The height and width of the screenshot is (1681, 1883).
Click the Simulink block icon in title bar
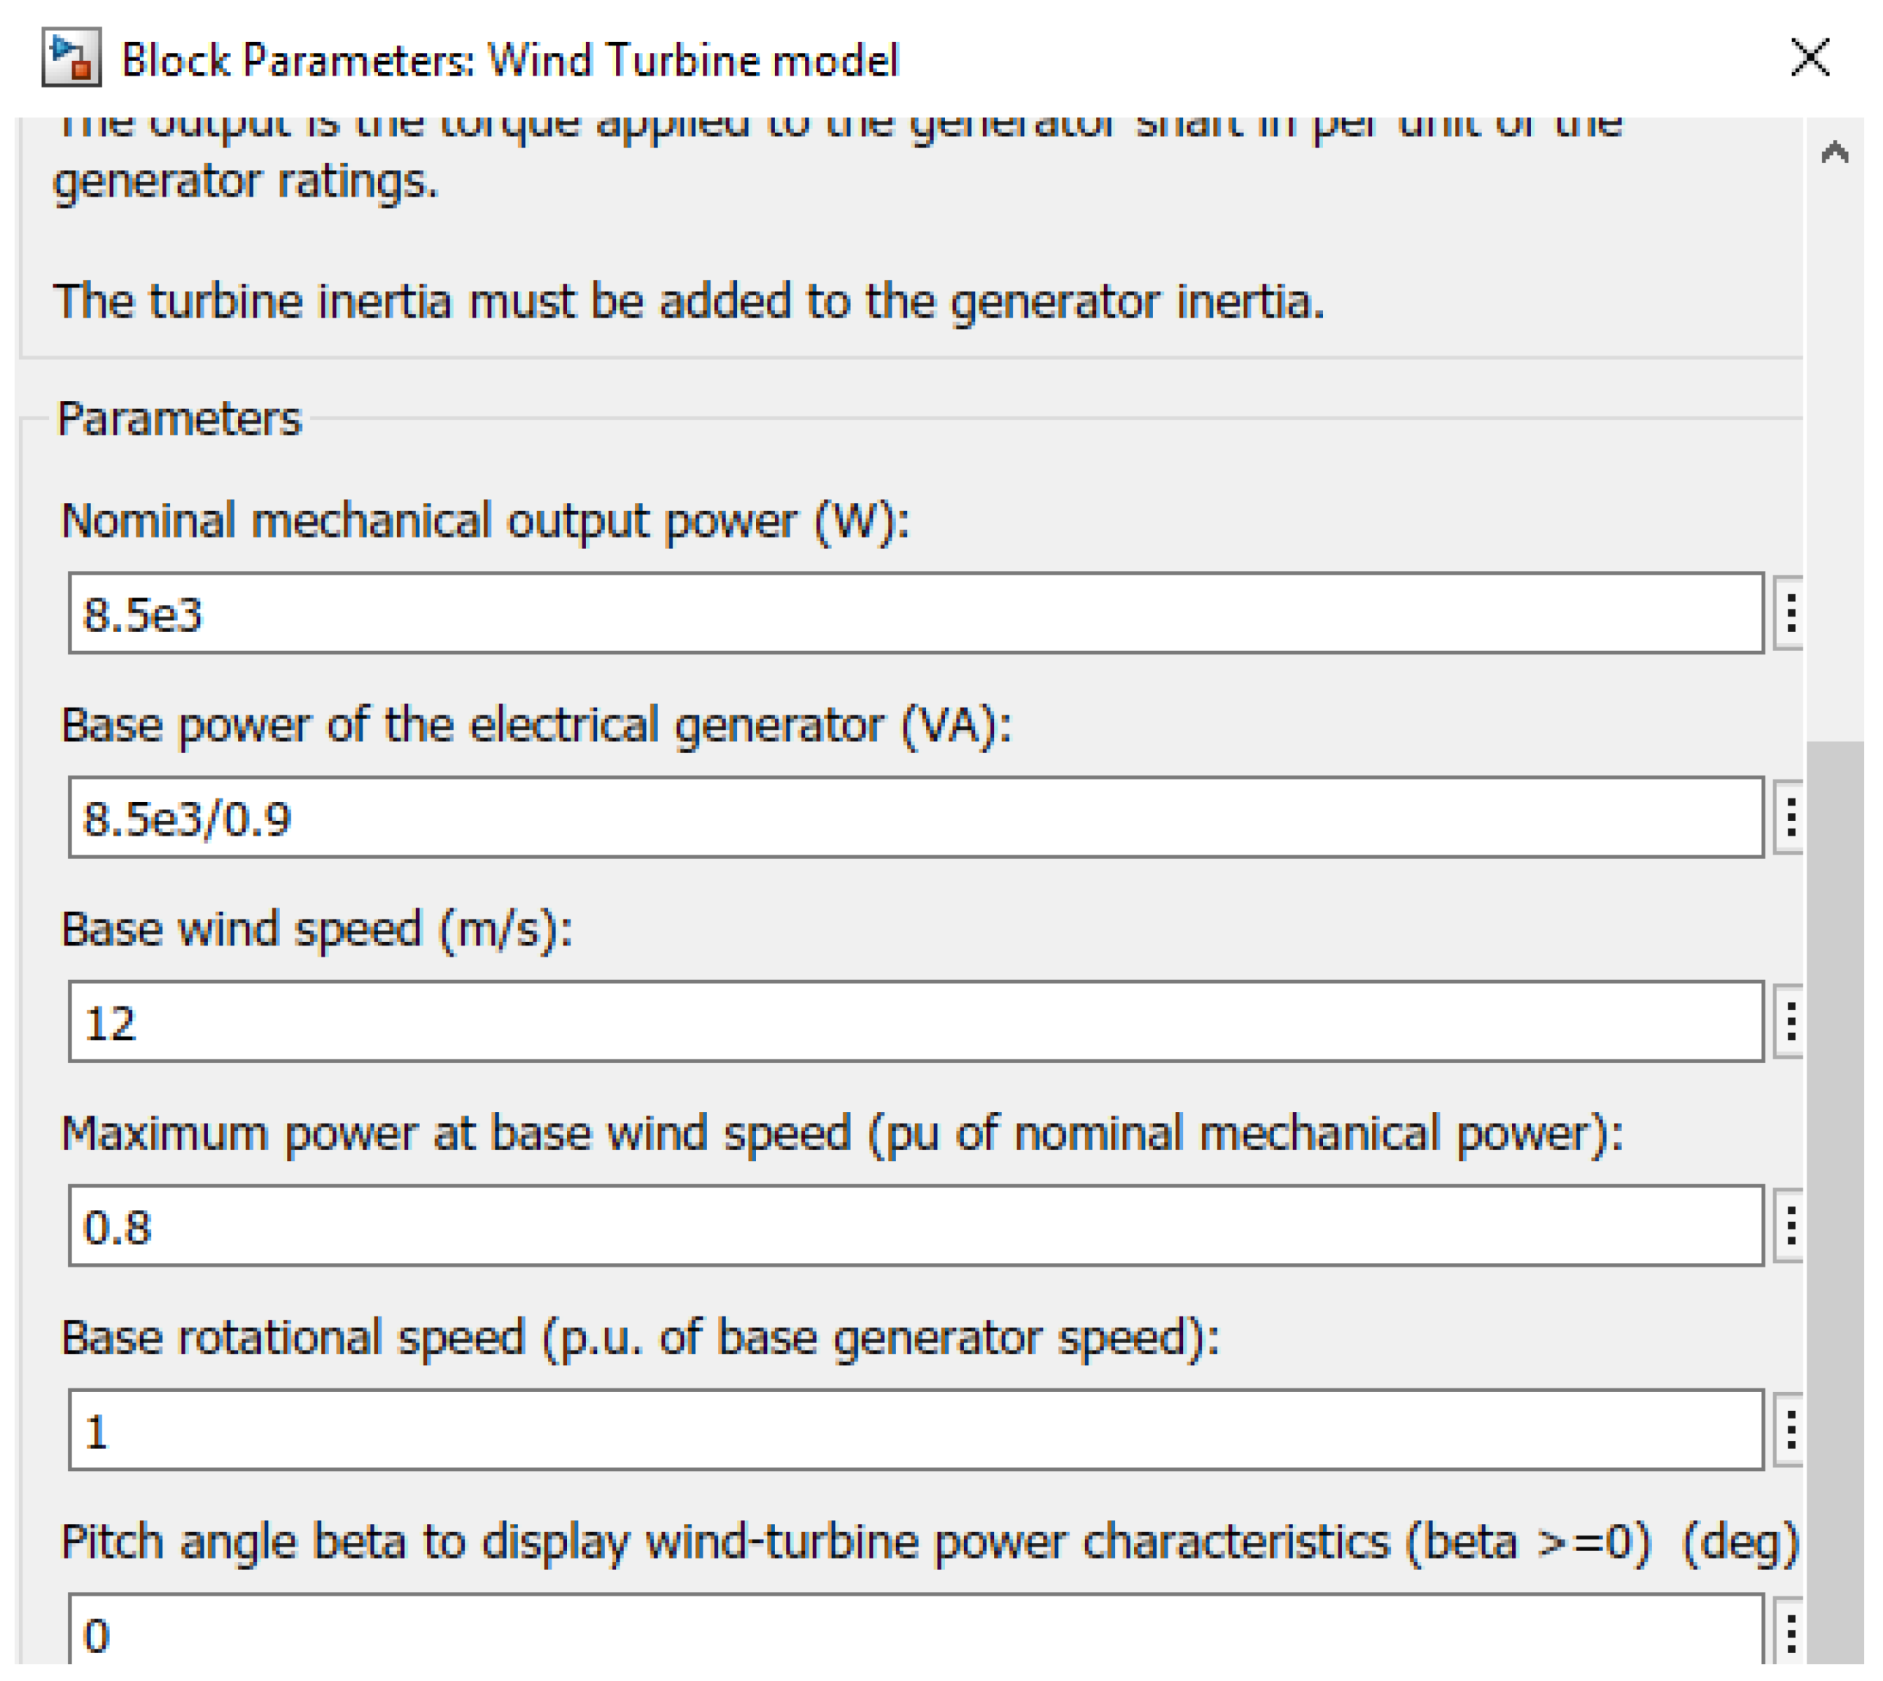(71, 57)
